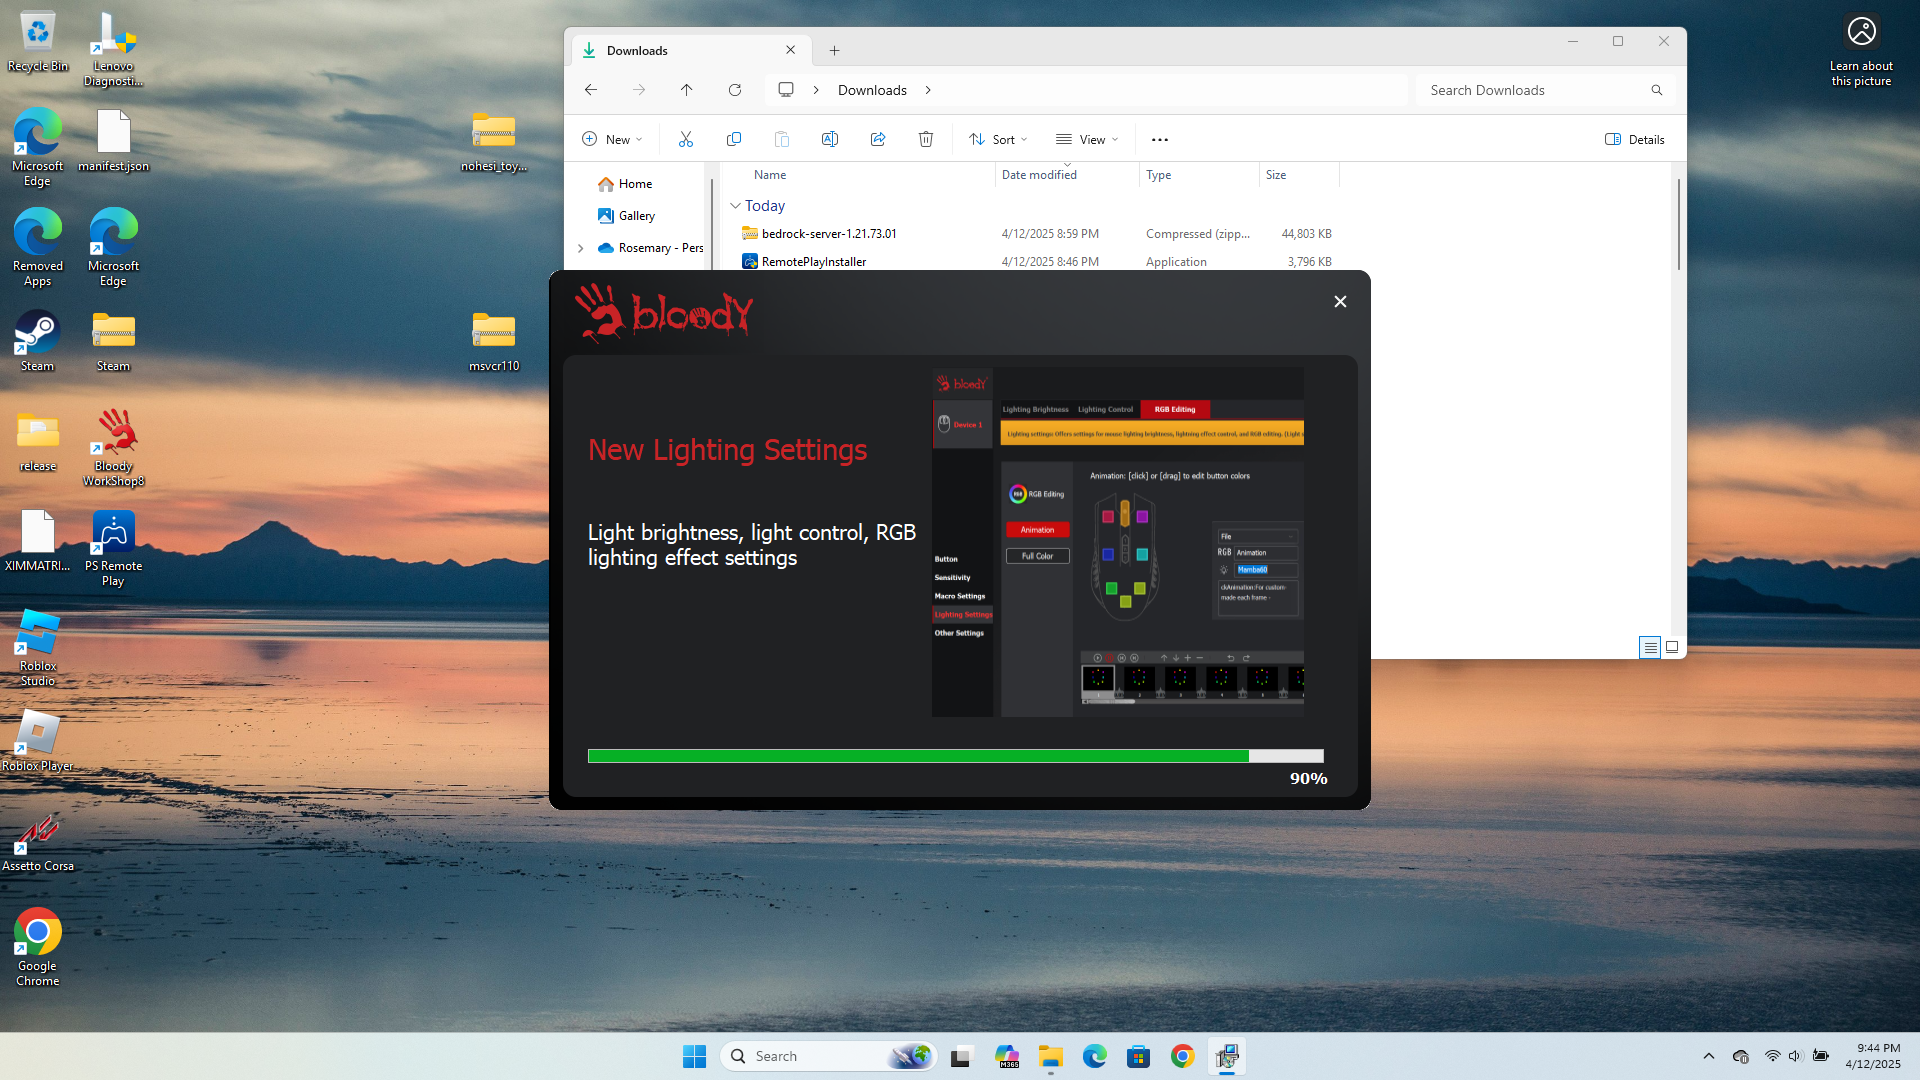The image size is (1920, 1080).
Task: Select the nohesi_toy zipped folder on desktop
Action: pyautogui.click(x=494, y=141)
